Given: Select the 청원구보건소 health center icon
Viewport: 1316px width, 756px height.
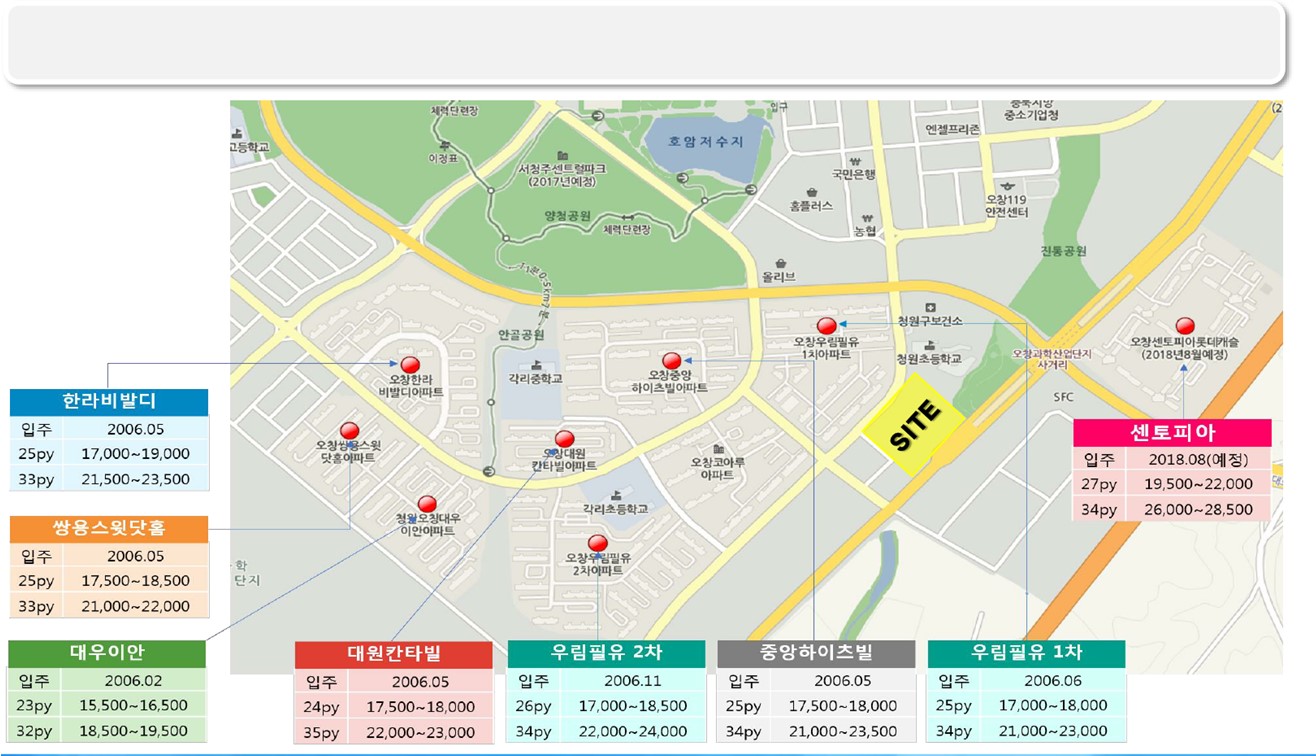Looking at the screenshot, I should point(929,306).
